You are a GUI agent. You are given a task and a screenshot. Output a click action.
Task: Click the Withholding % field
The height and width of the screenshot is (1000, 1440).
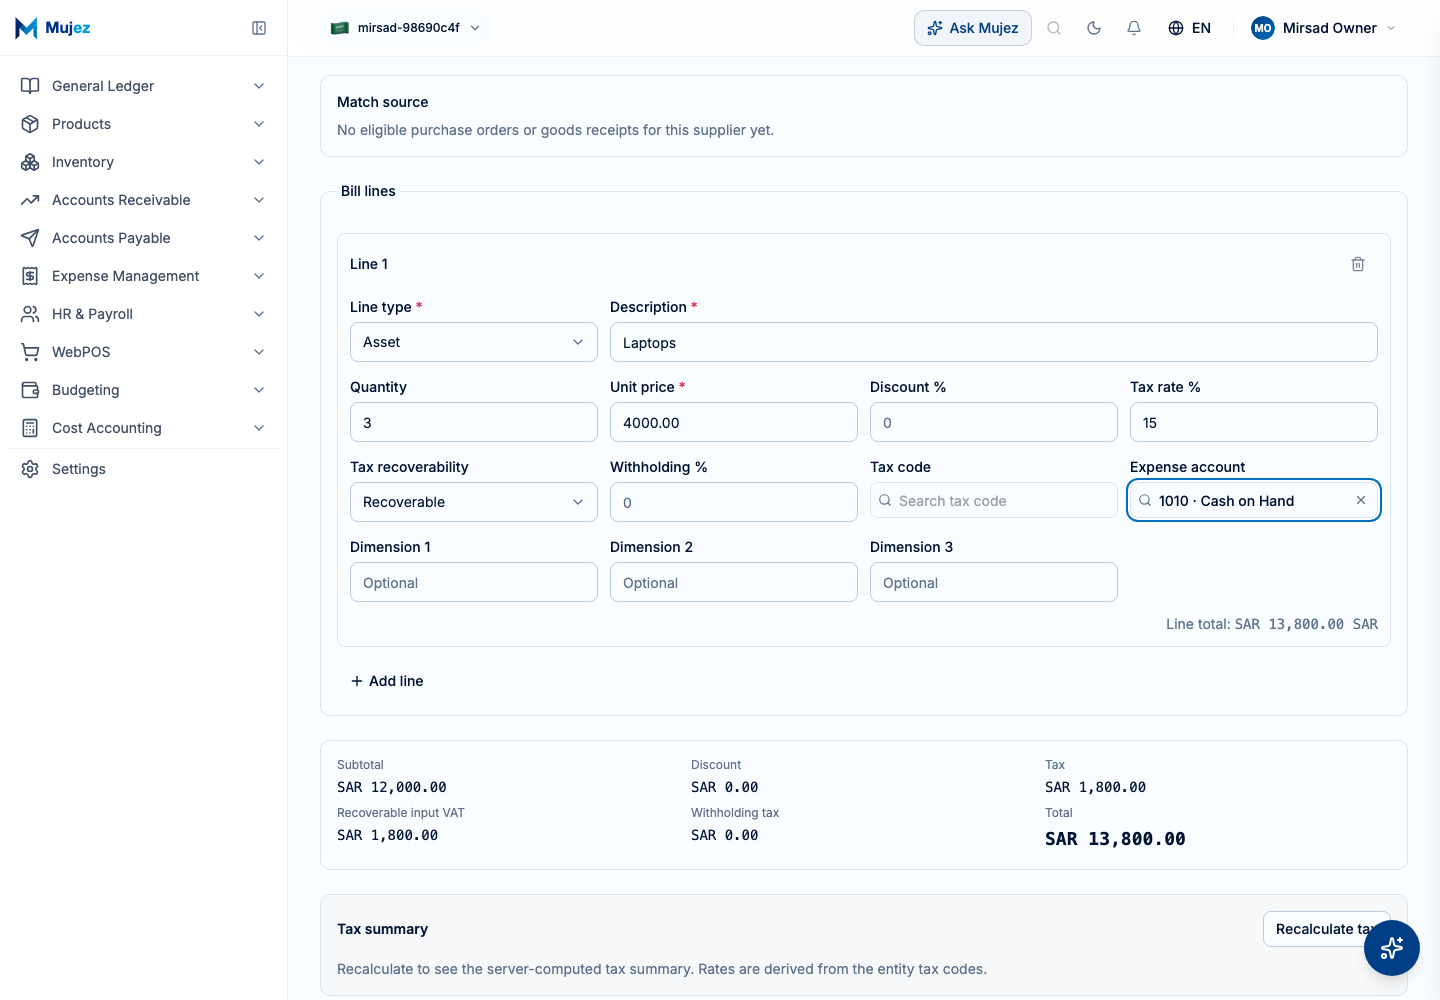(734, 502)
